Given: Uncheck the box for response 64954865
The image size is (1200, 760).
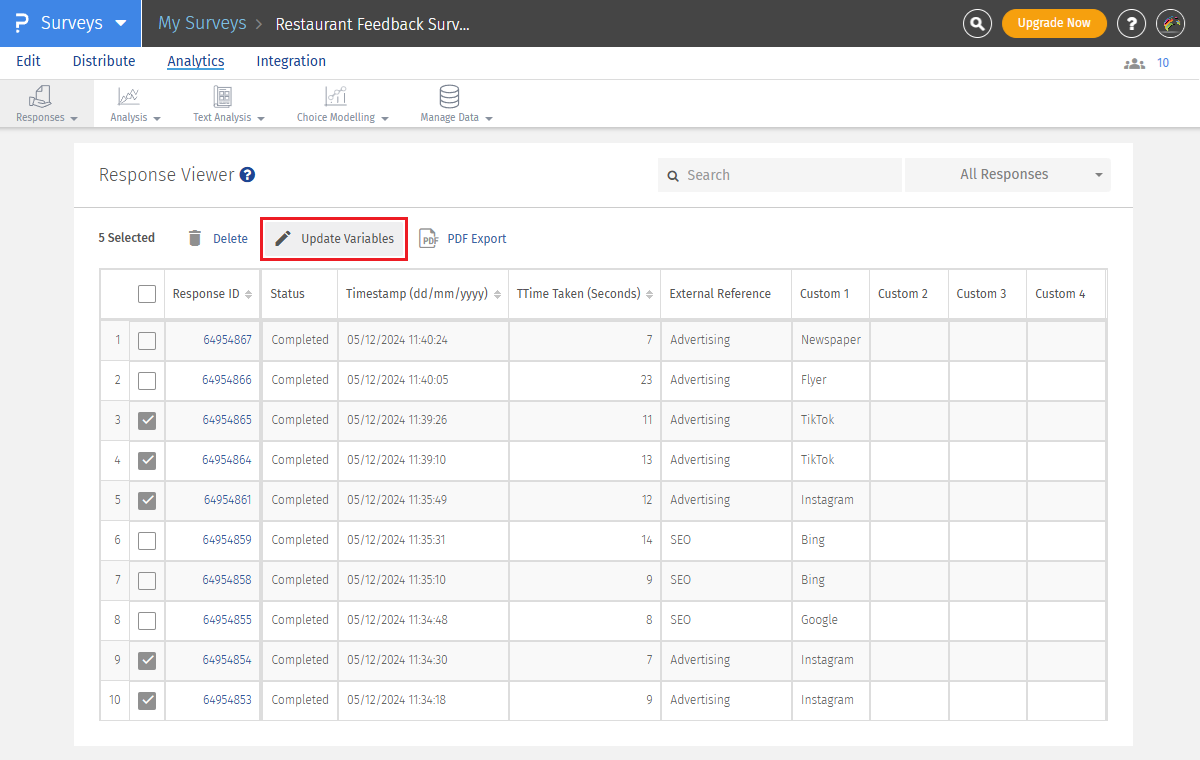Looking at the screenshot, I should coord(147,420).
